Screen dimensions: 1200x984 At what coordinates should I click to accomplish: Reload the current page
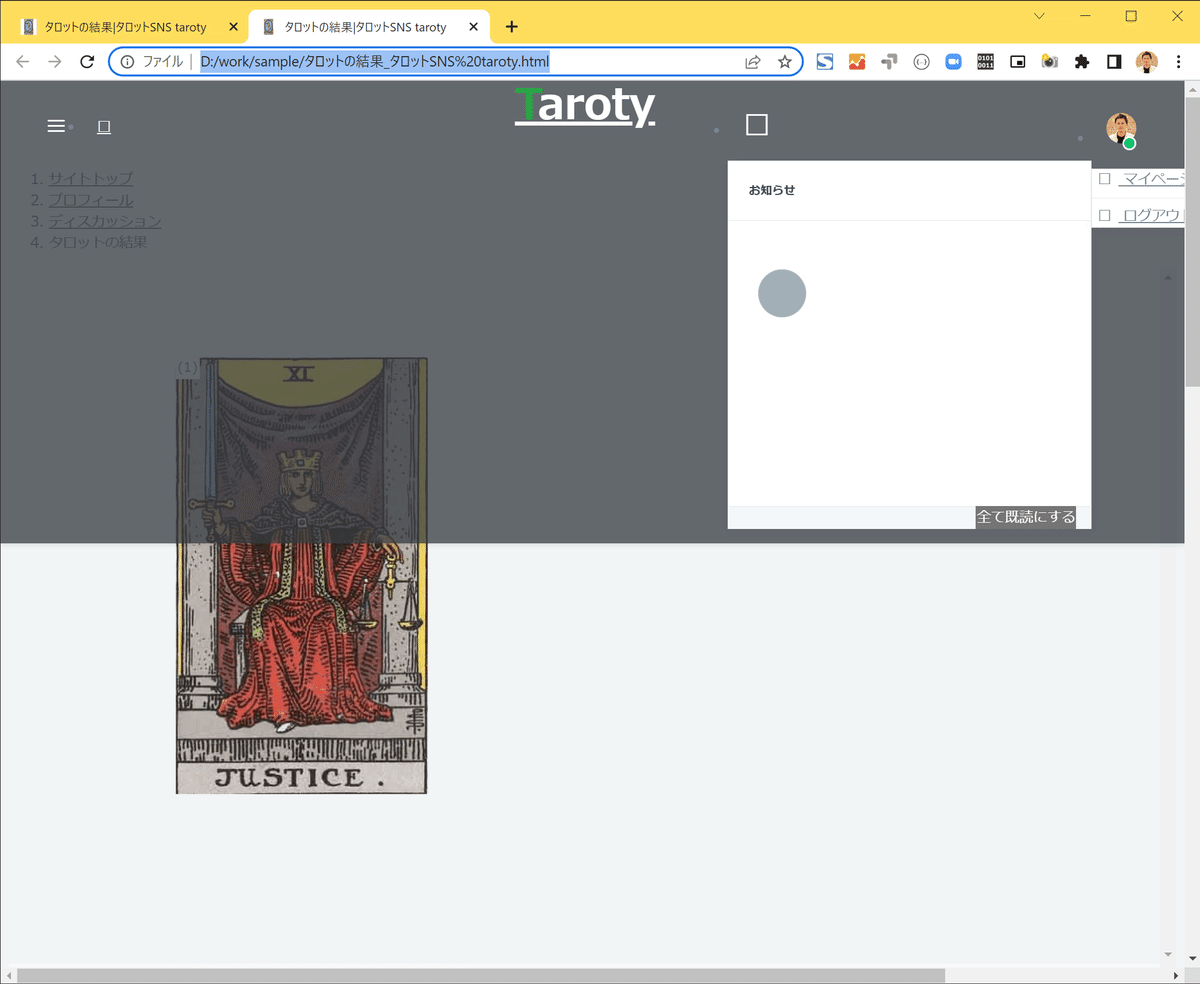(x=87, y=62)
